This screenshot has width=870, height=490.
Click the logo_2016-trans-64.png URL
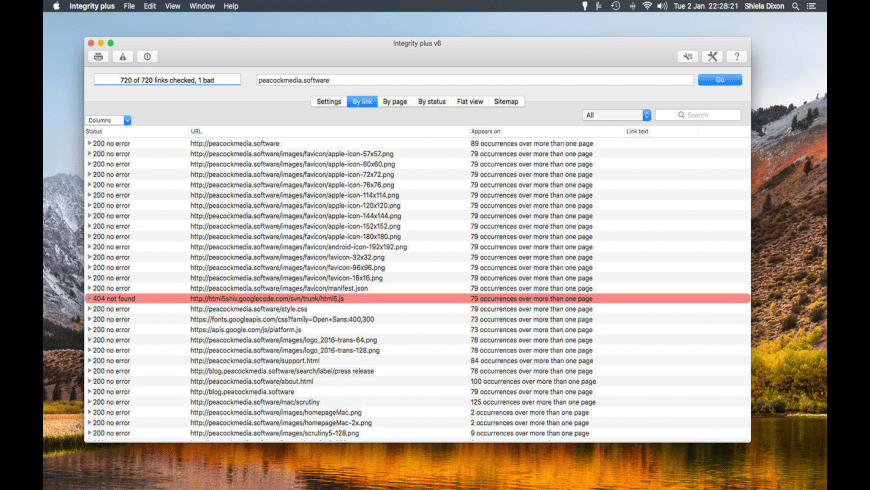click(x=284, y=340)
